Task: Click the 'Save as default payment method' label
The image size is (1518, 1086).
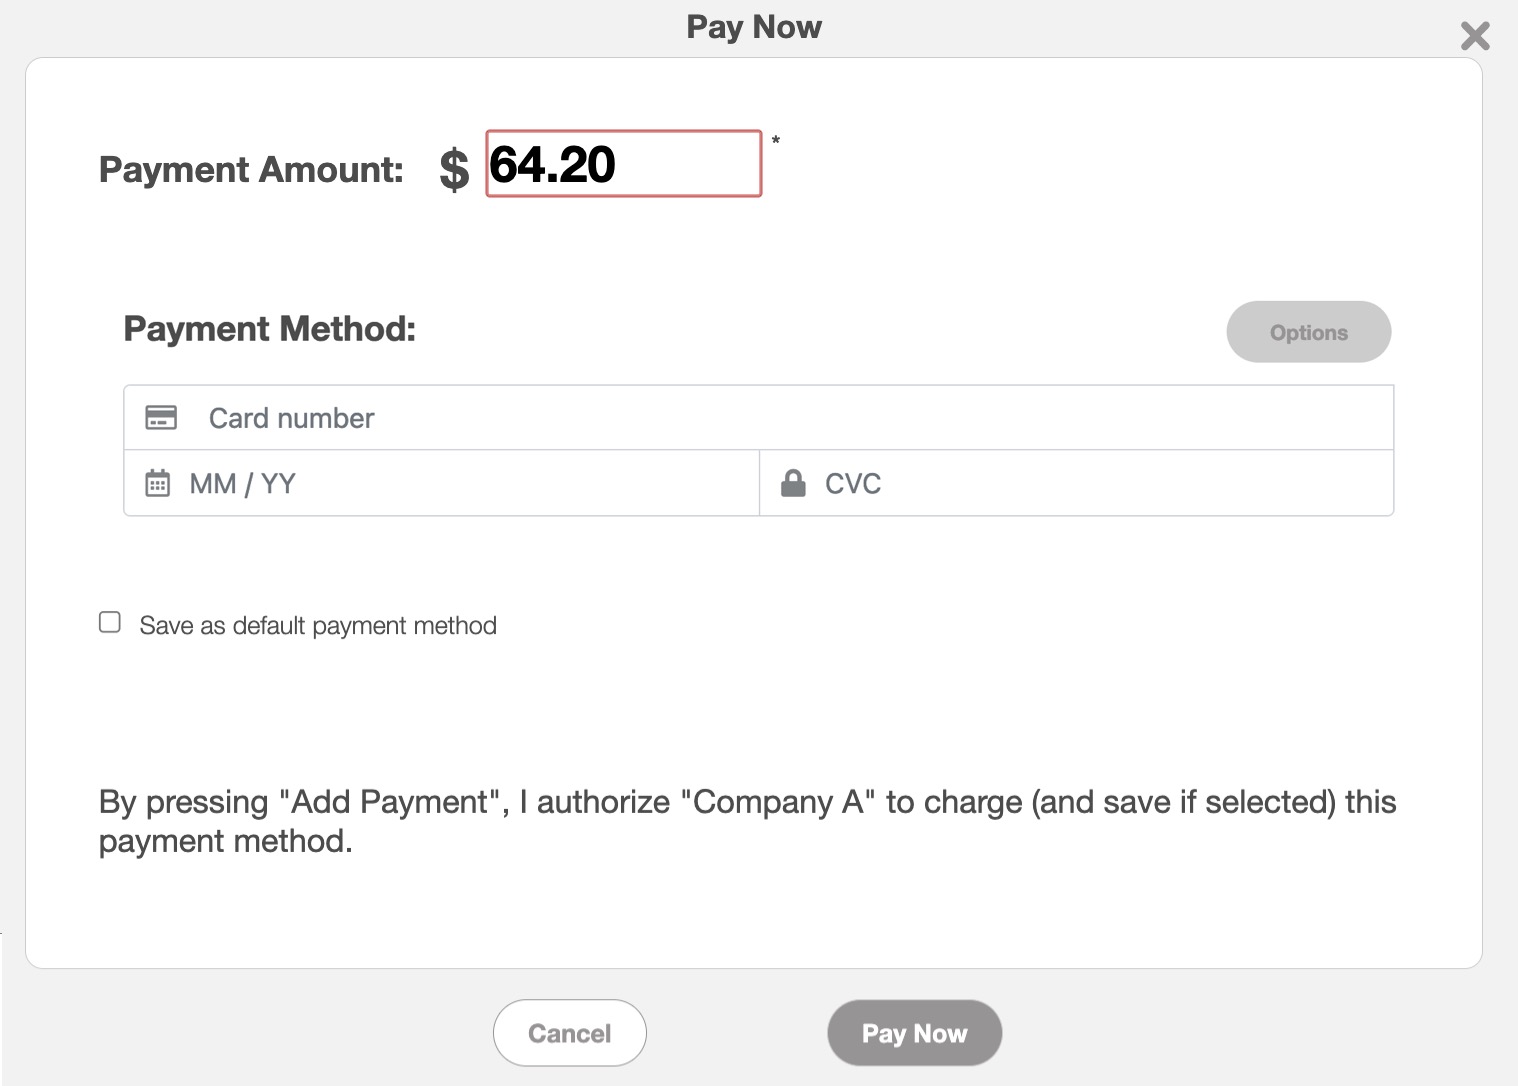Action: pyautogui.click(x=318, y=626)
